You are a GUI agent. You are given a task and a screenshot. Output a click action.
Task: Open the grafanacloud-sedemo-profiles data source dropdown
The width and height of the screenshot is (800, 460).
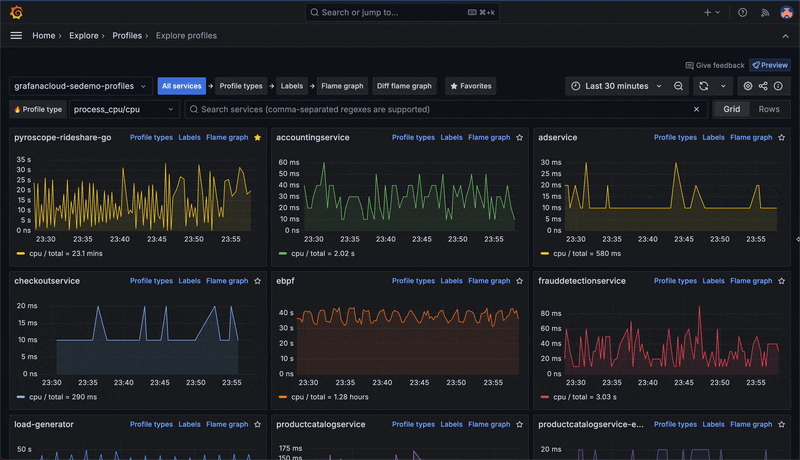[x=81, y=86]
